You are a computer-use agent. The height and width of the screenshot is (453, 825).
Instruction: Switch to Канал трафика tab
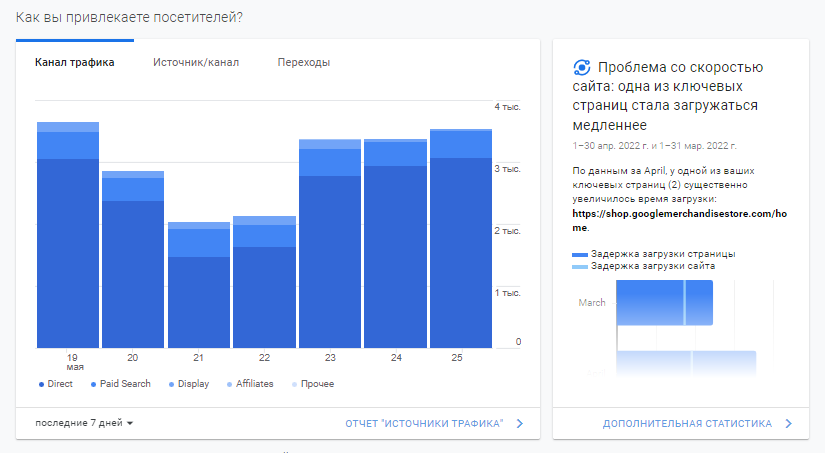74,62
